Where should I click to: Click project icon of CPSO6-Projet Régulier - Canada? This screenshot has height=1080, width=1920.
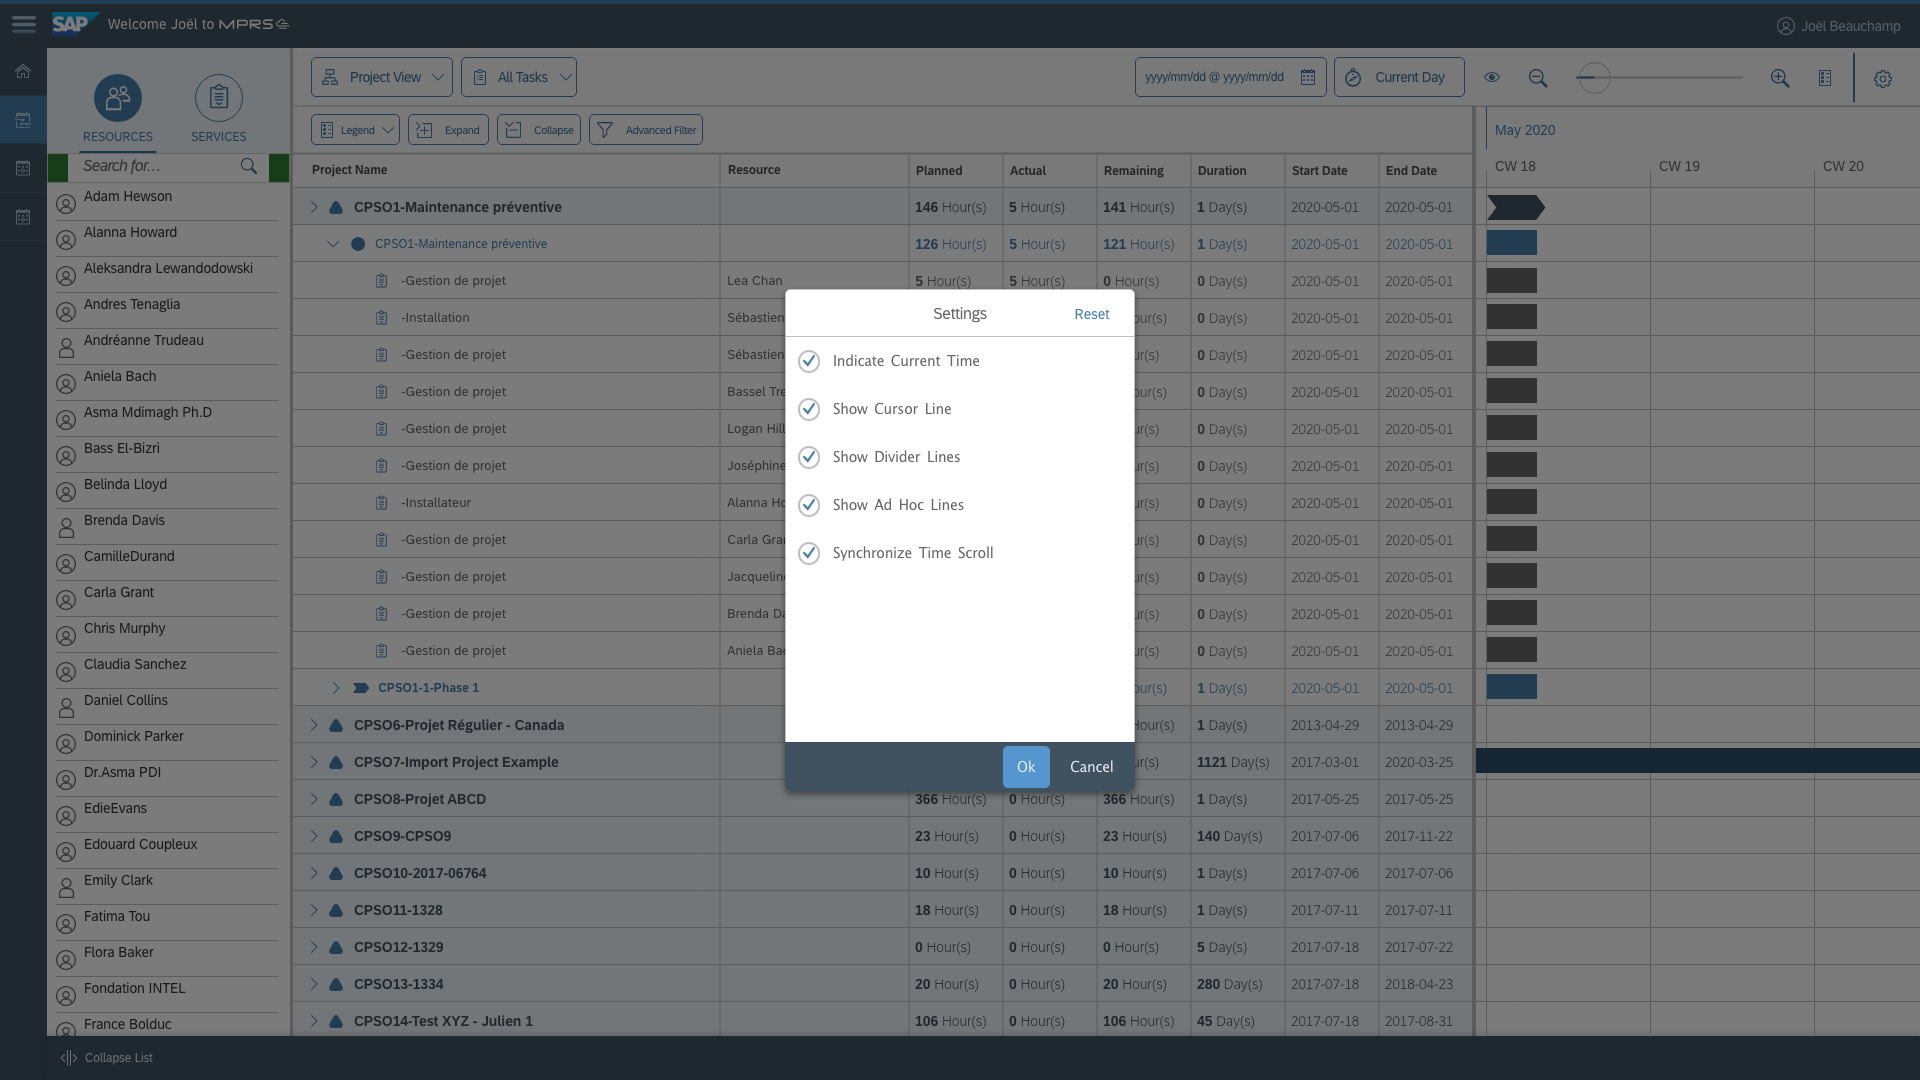pyautogui.click(x=336, y=725)
